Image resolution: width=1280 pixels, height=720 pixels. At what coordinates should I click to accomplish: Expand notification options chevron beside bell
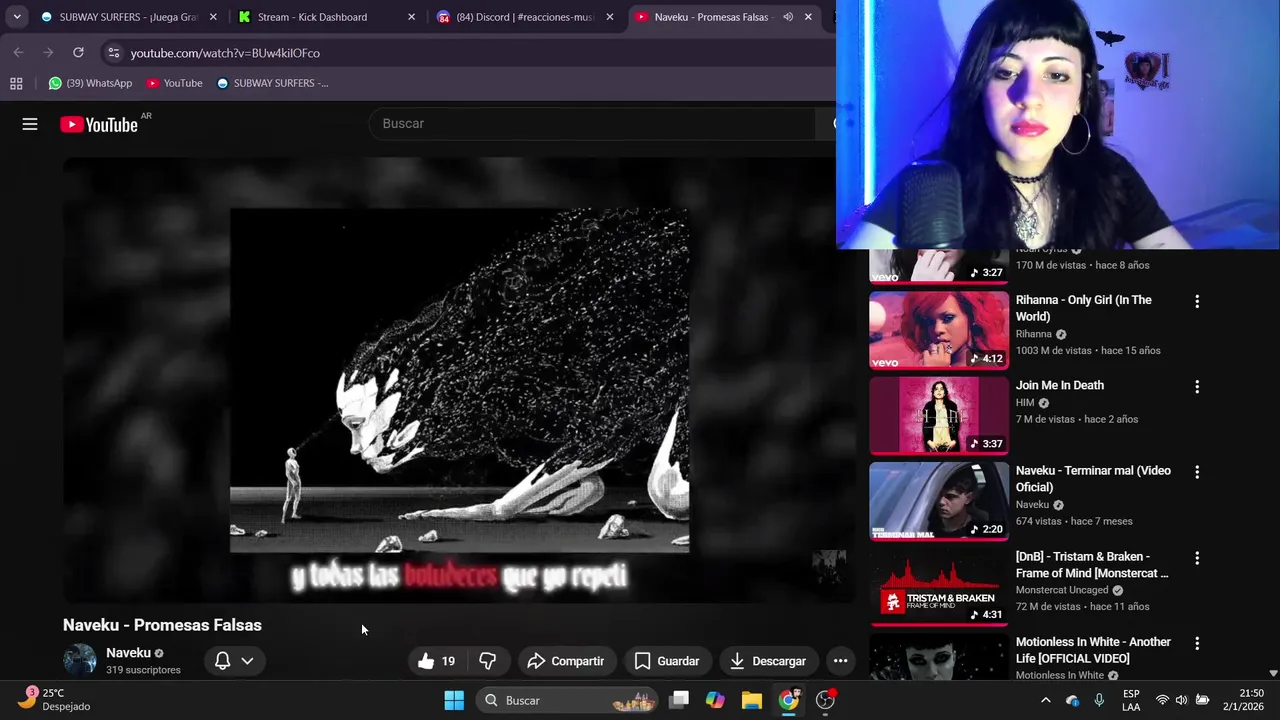click(247, 661)
